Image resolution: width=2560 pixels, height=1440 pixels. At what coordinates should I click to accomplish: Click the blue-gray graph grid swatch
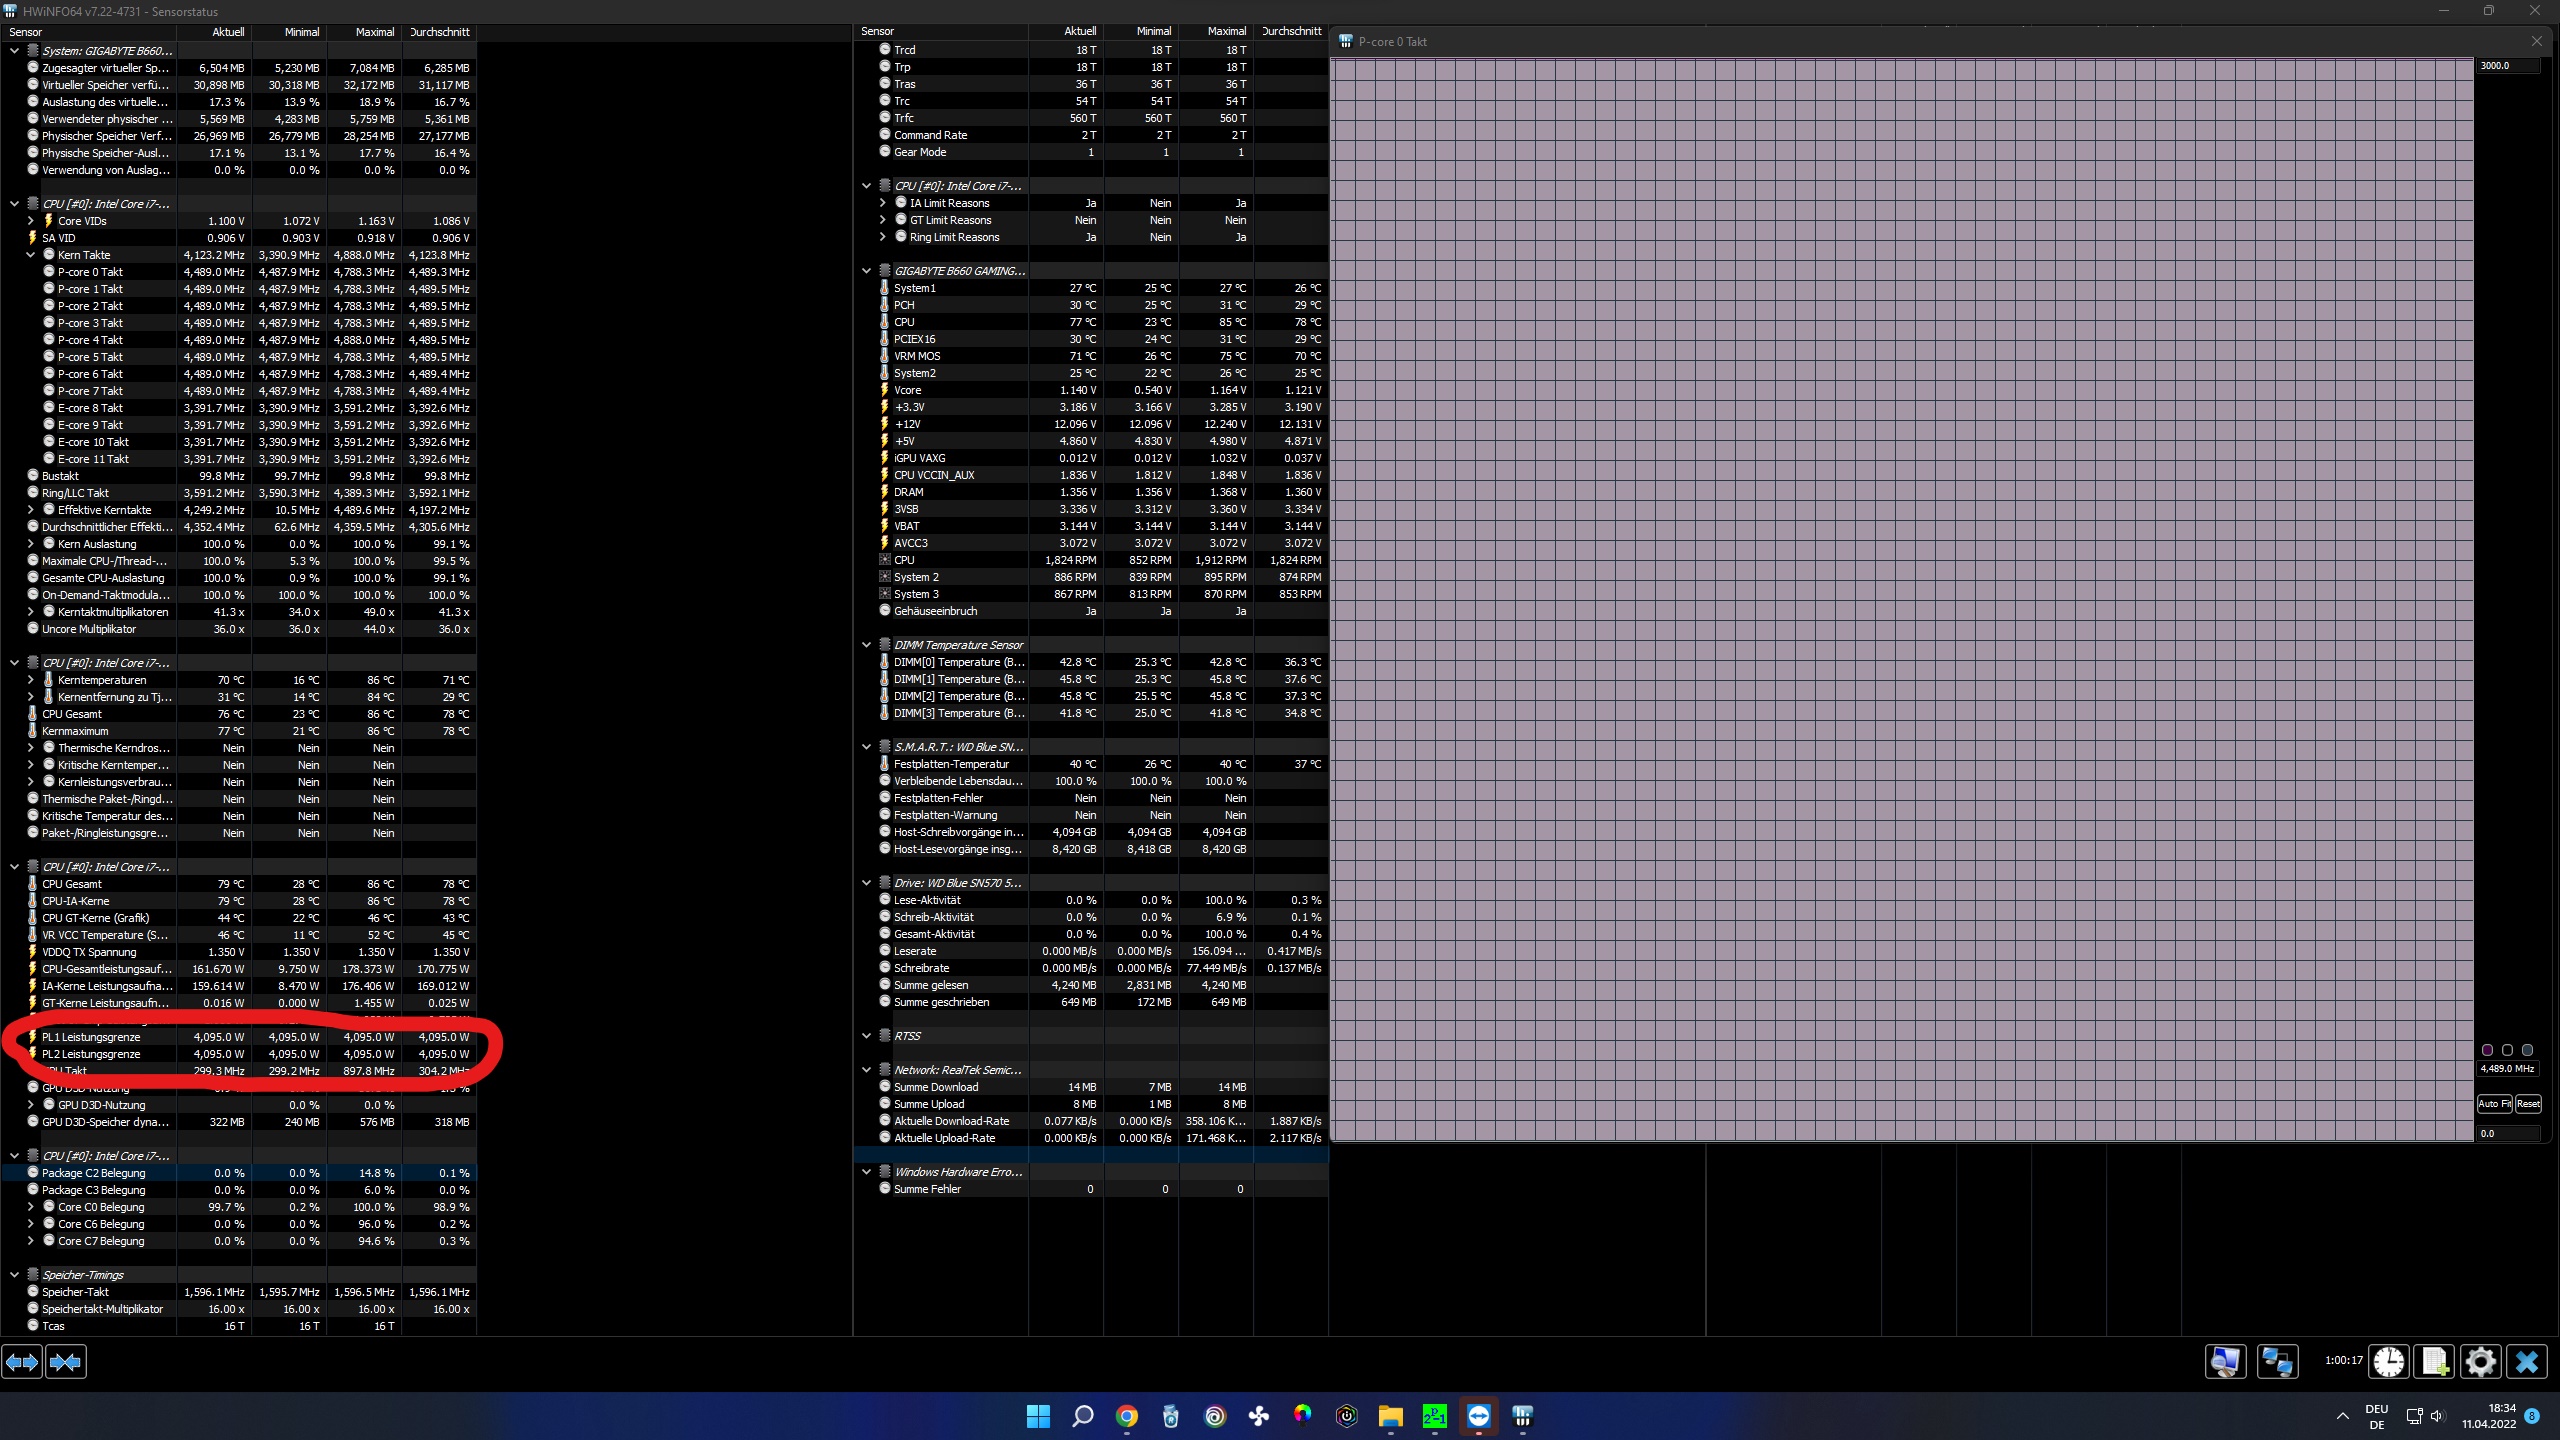pyautogui.click(x=2527, y=1050)
